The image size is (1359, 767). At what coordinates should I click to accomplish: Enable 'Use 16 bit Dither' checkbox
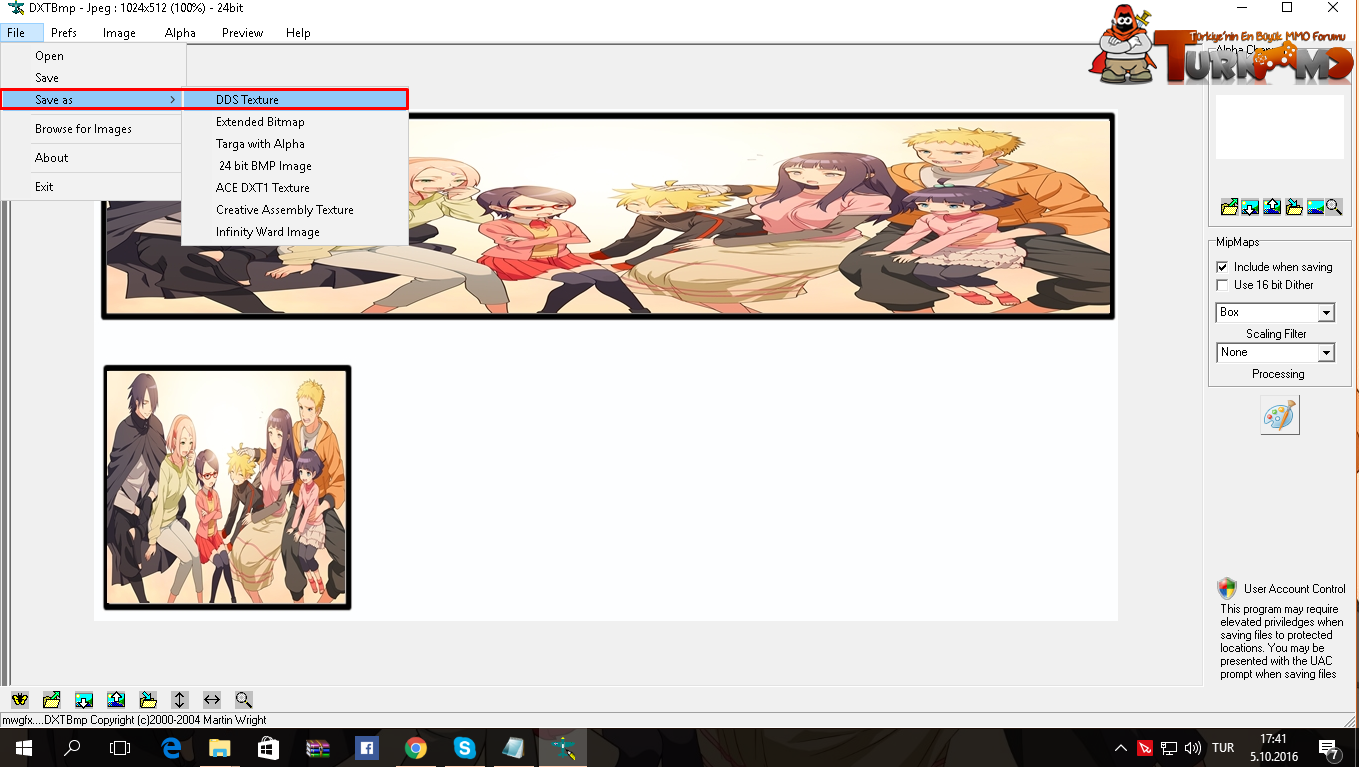[x=1222, y=285]
